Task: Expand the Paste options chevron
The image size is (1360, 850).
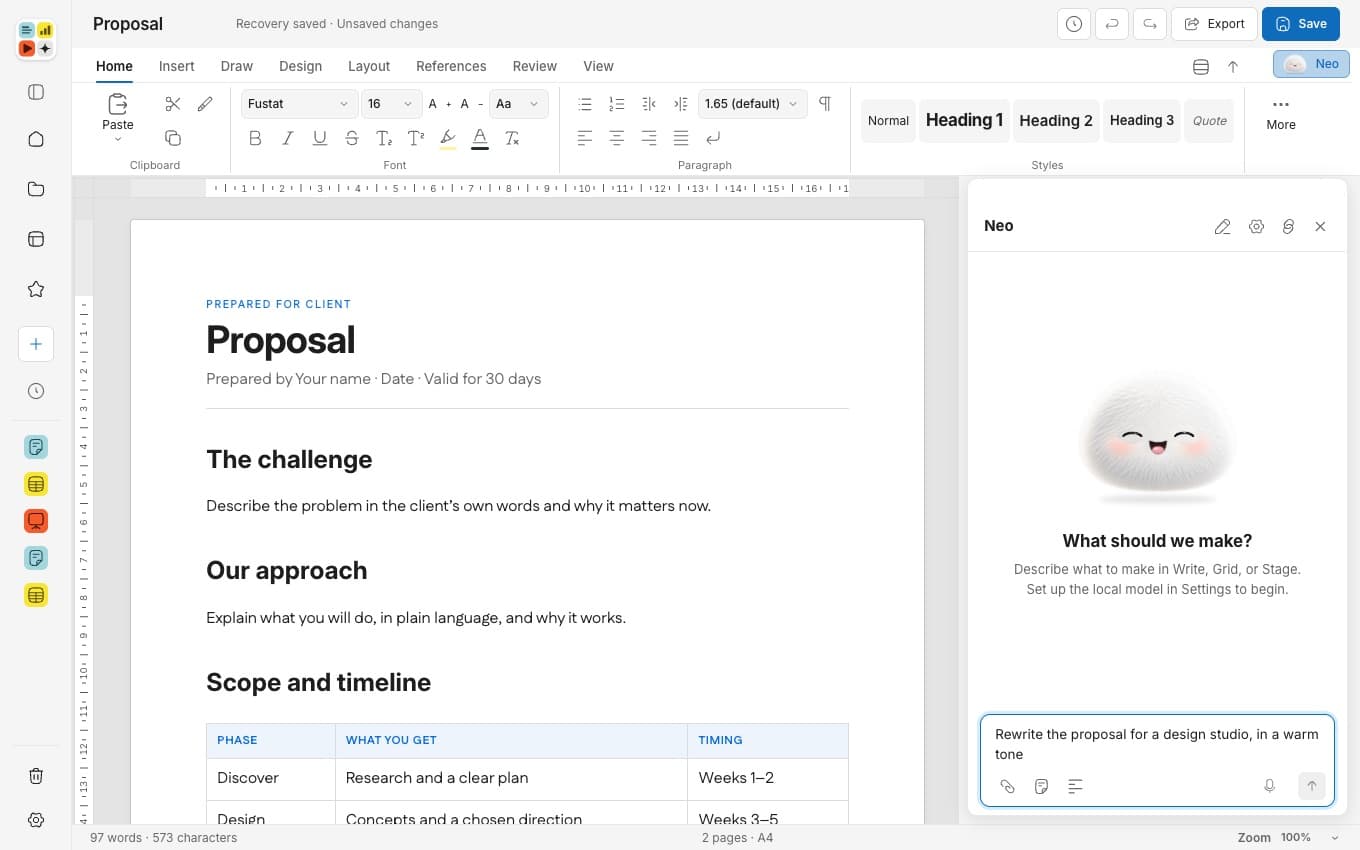Action: [x=118, y=140]
